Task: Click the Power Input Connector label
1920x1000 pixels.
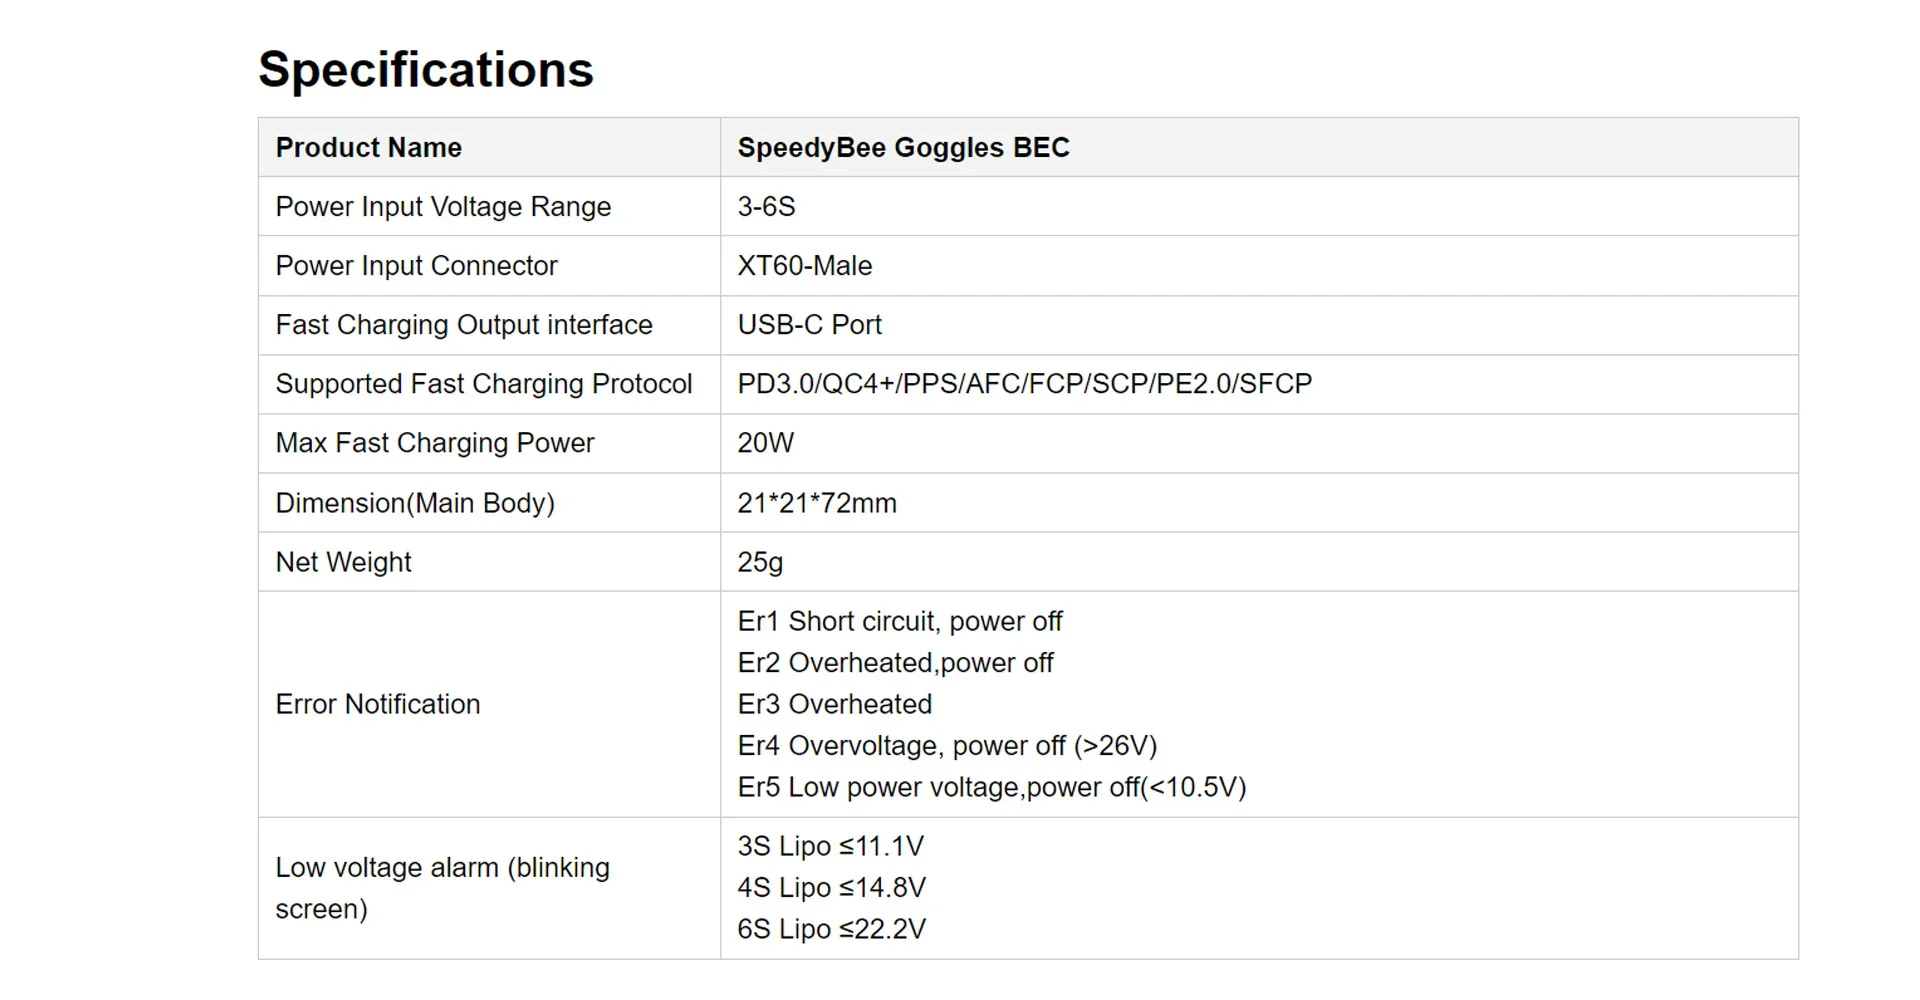Action: [416, 266]
